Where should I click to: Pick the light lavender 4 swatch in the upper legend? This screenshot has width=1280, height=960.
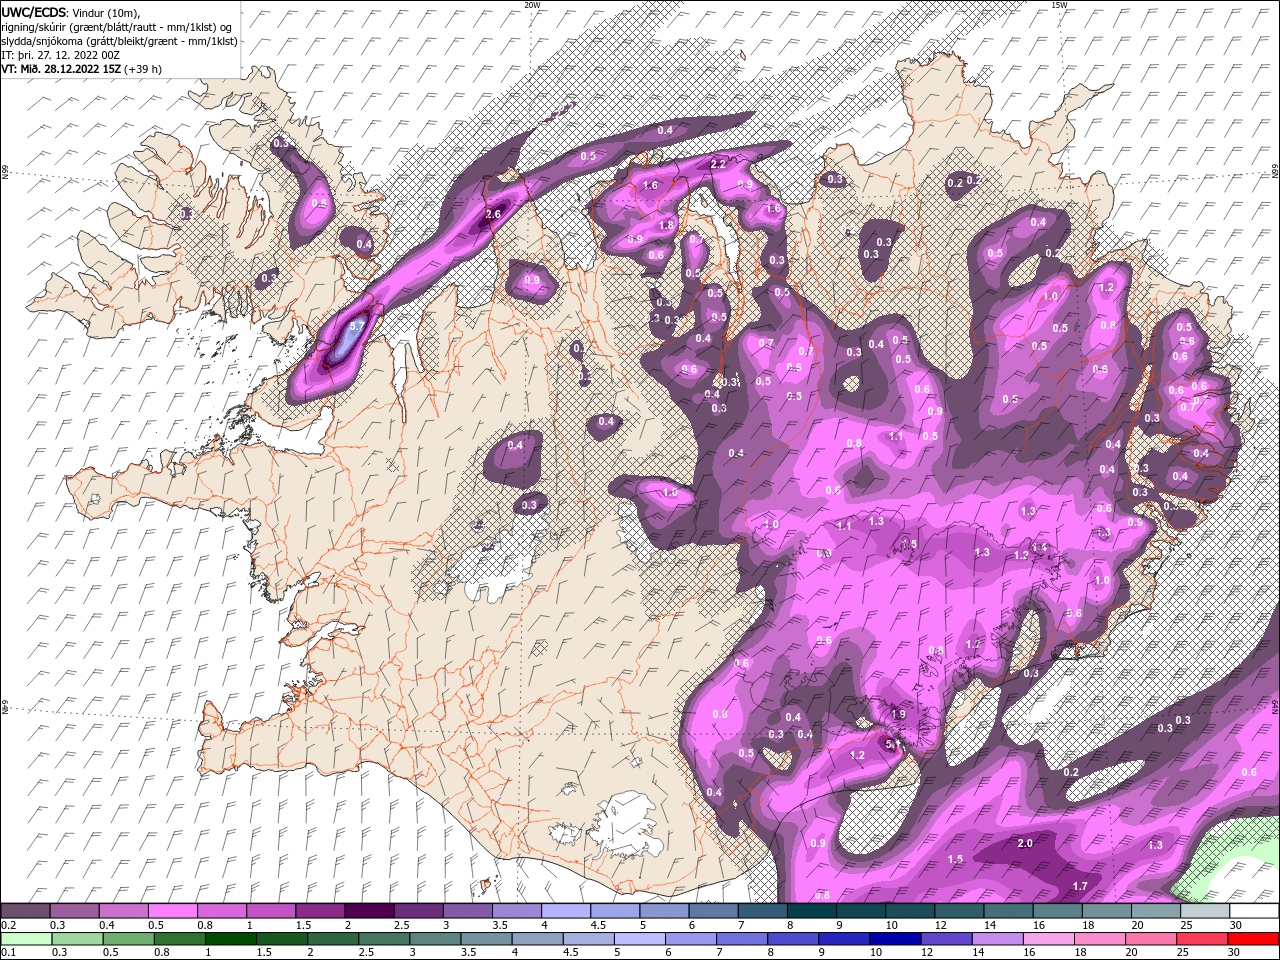565,911
